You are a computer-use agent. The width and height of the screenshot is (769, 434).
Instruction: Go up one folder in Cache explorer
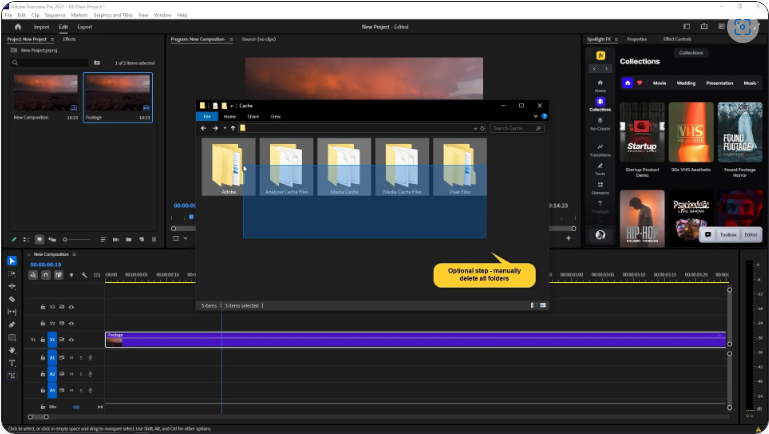(x=233, y=128)
